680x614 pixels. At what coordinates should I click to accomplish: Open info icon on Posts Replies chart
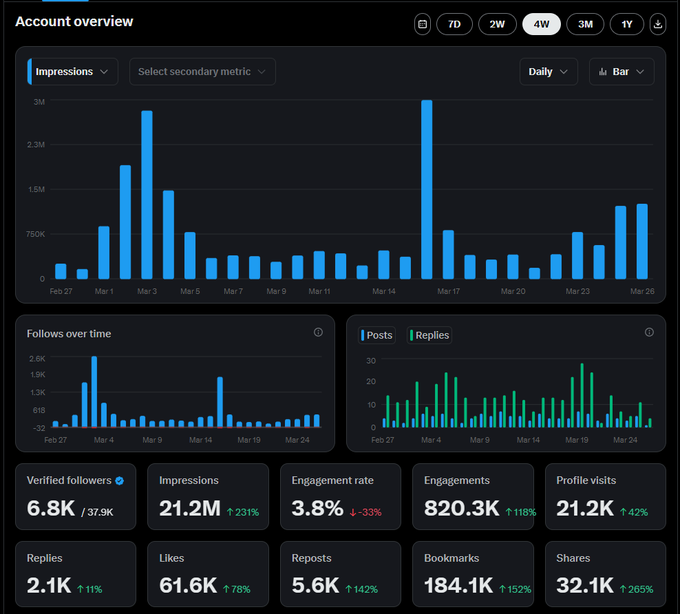click(649, 332)
